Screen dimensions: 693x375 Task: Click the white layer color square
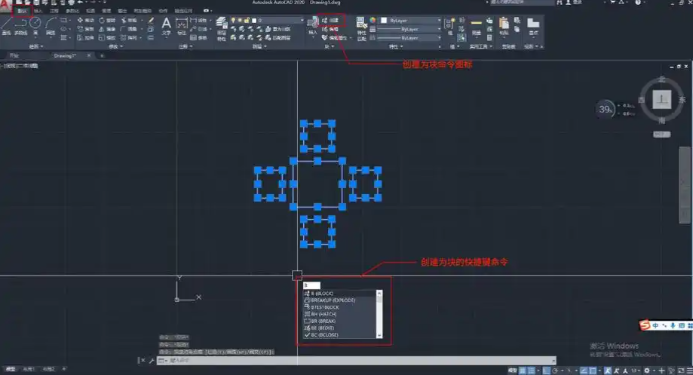pos(254,20)
